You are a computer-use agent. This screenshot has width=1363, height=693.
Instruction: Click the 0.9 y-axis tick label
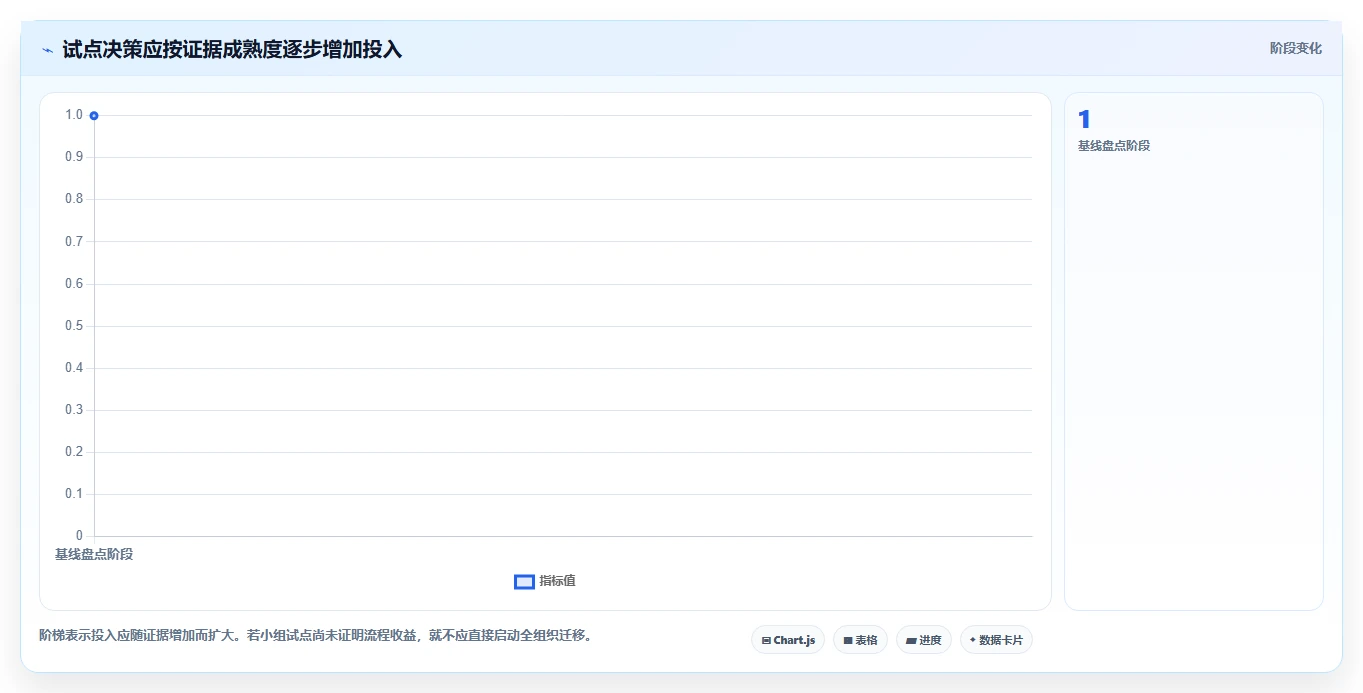74,157
